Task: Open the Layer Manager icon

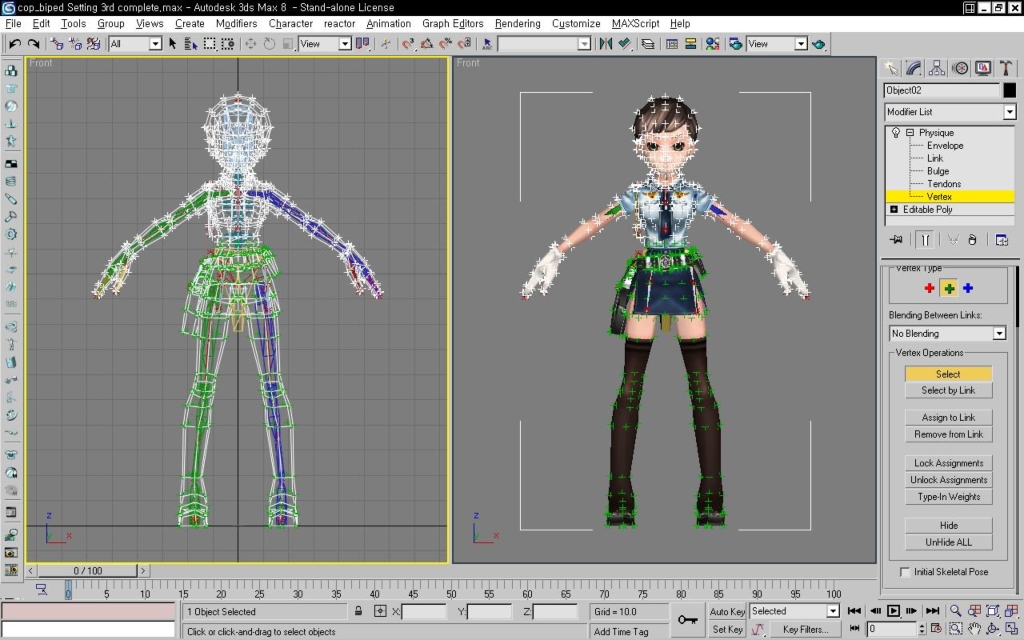Action: click(648, 44)
